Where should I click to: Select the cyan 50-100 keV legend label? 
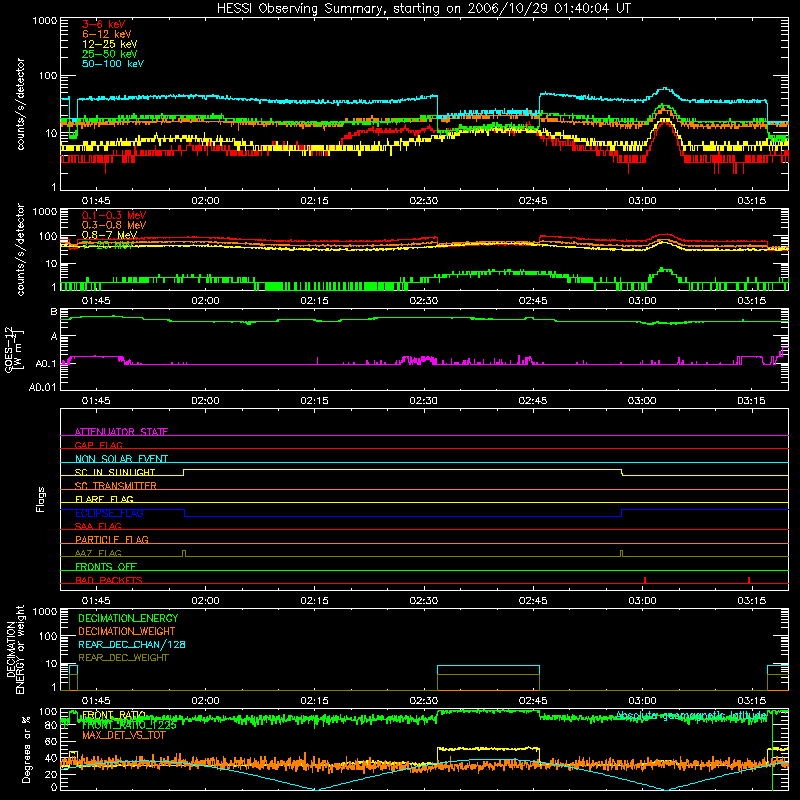pyautogui.click(x=113, y=64)
